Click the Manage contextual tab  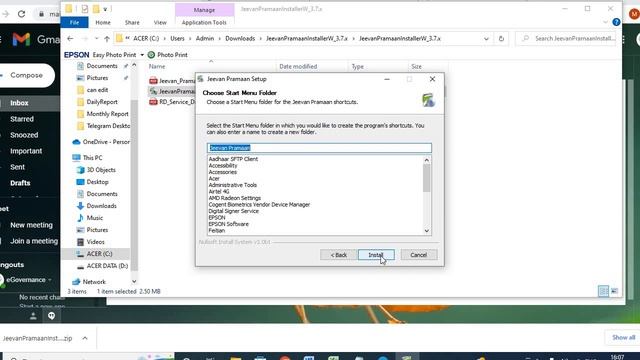click(x=204, y=10)
